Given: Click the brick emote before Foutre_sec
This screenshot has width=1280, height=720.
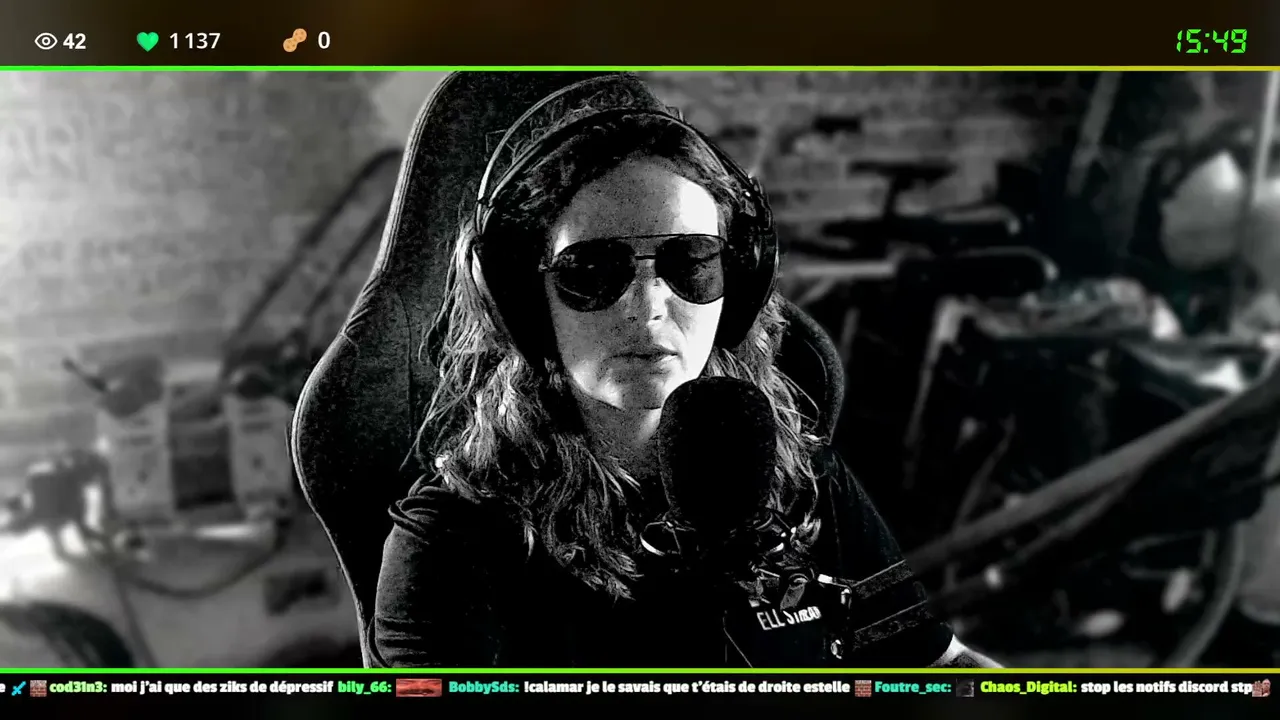Looking at the screenshot, I should (863, 688).
